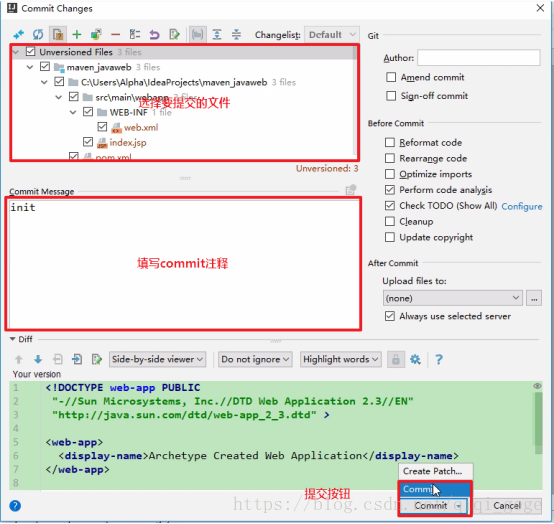Collapse the maven_javaweb tree node
Screen dimensions: 554x524
point(30,67)
